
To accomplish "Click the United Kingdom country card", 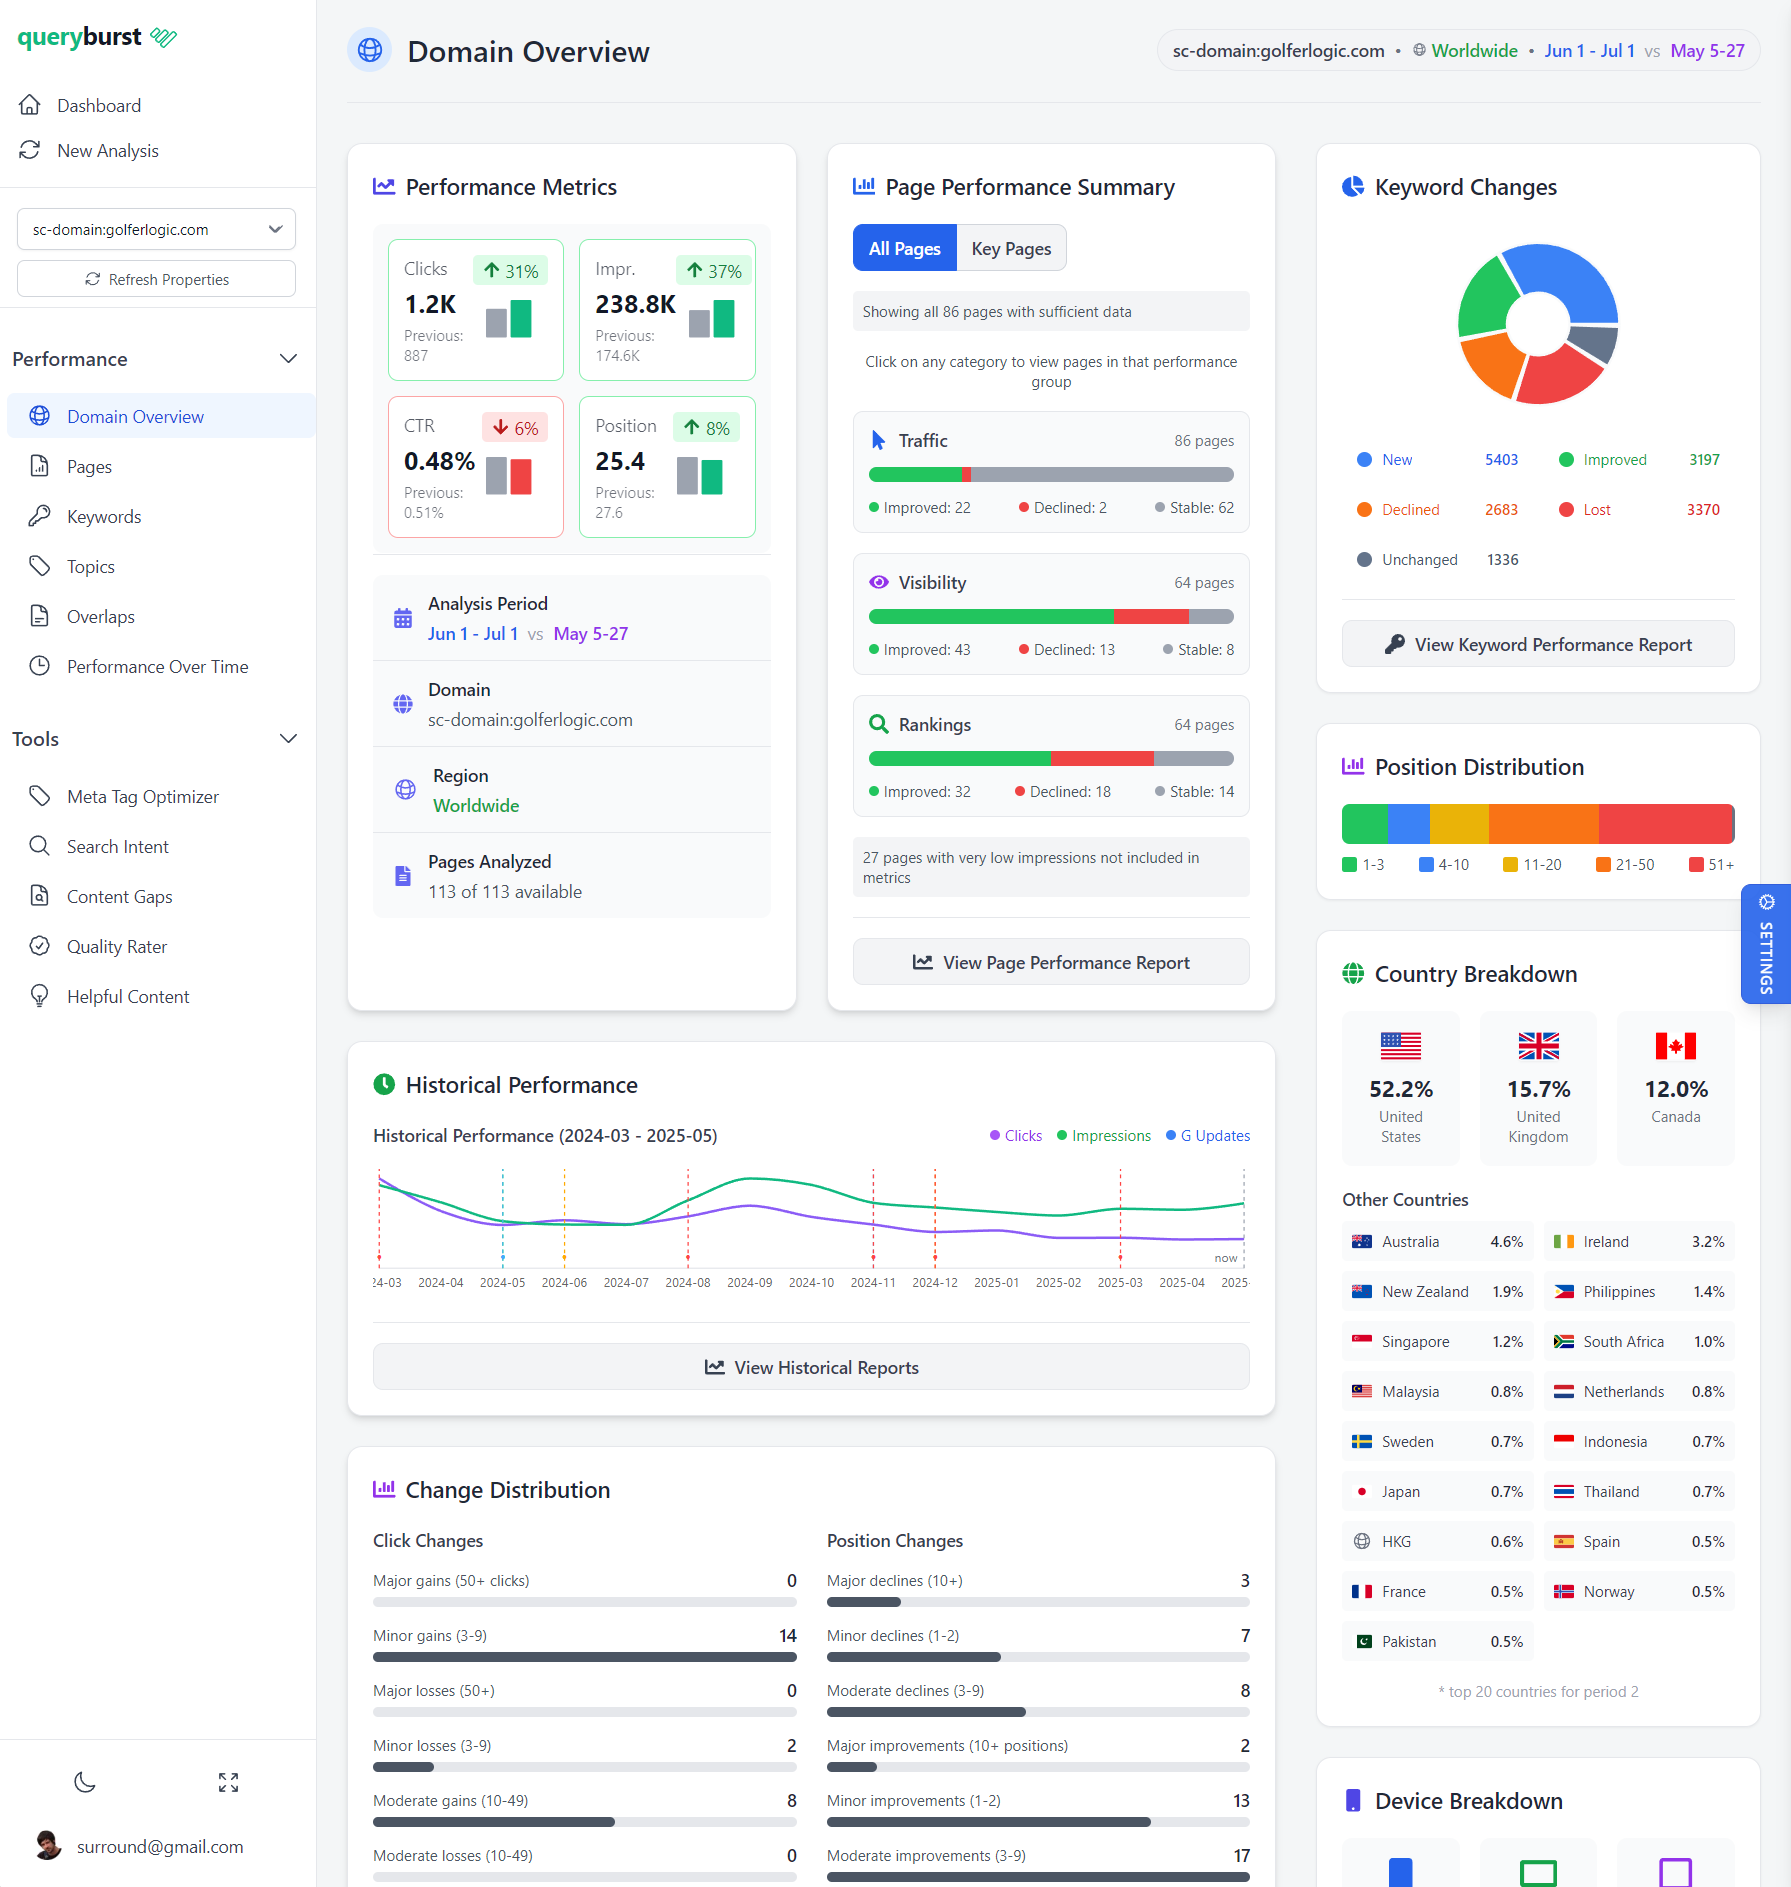I will (x=1538, y=1088).
